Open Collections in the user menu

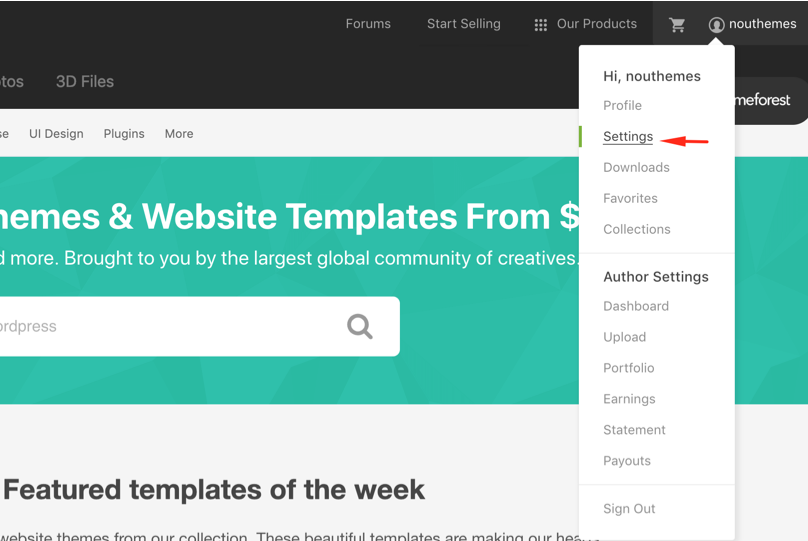(x=636, y=229)
